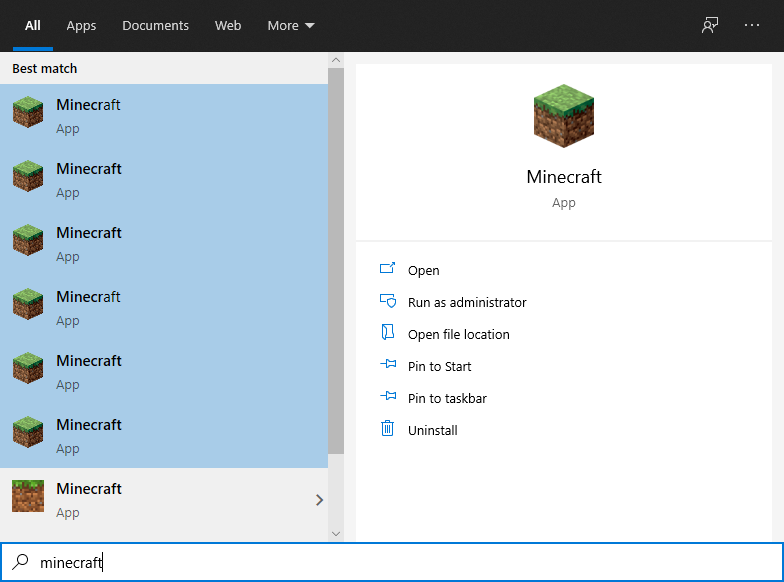
Task: Expand the More filters dropdown
Action: (x=291, y=26)
